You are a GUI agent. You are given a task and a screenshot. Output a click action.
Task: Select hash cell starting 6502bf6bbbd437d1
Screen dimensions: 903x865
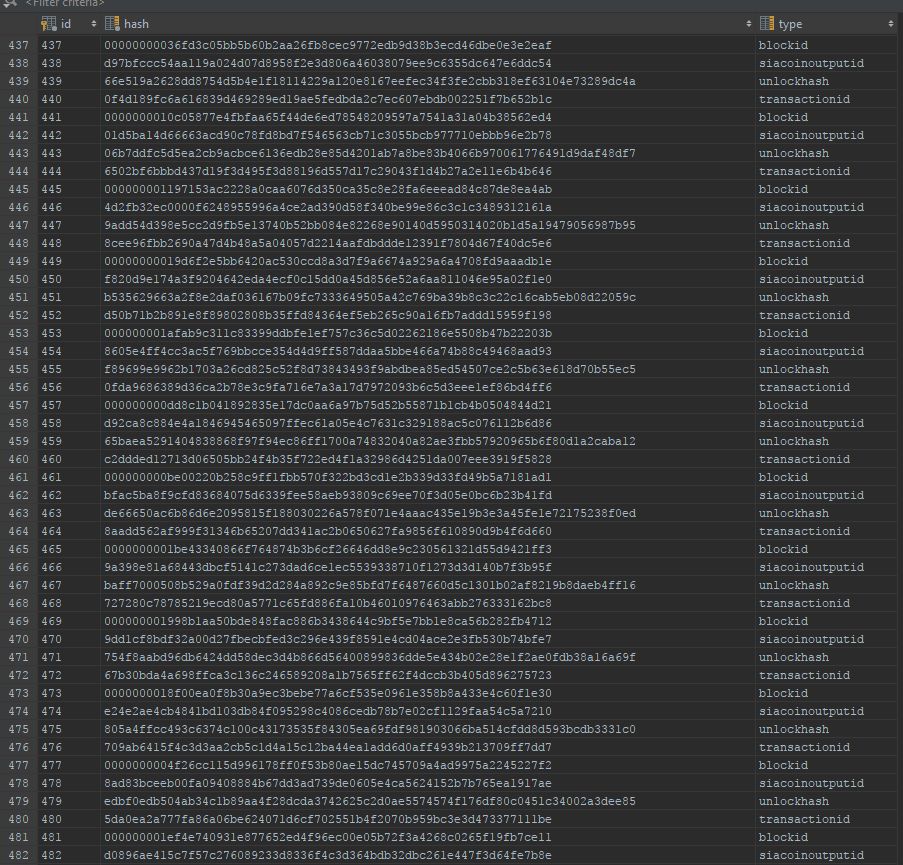428,171
